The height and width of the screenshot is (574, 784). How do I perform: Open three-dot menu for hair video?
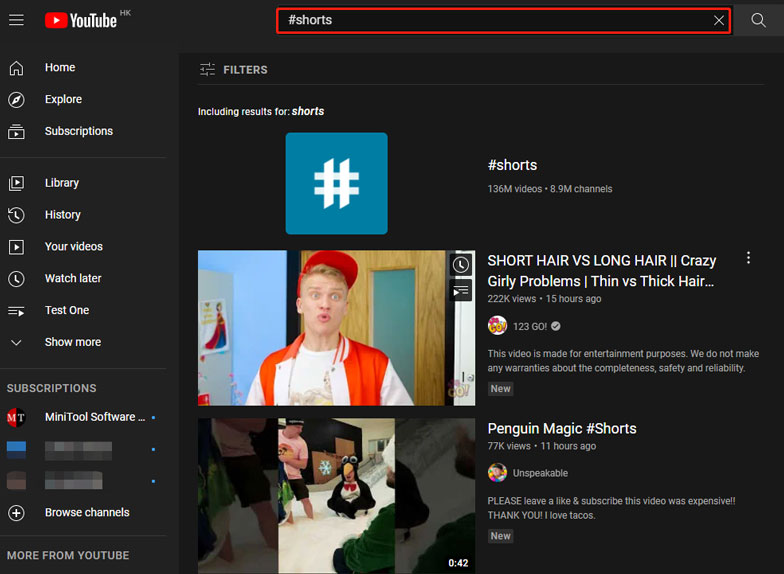point(748,258)
